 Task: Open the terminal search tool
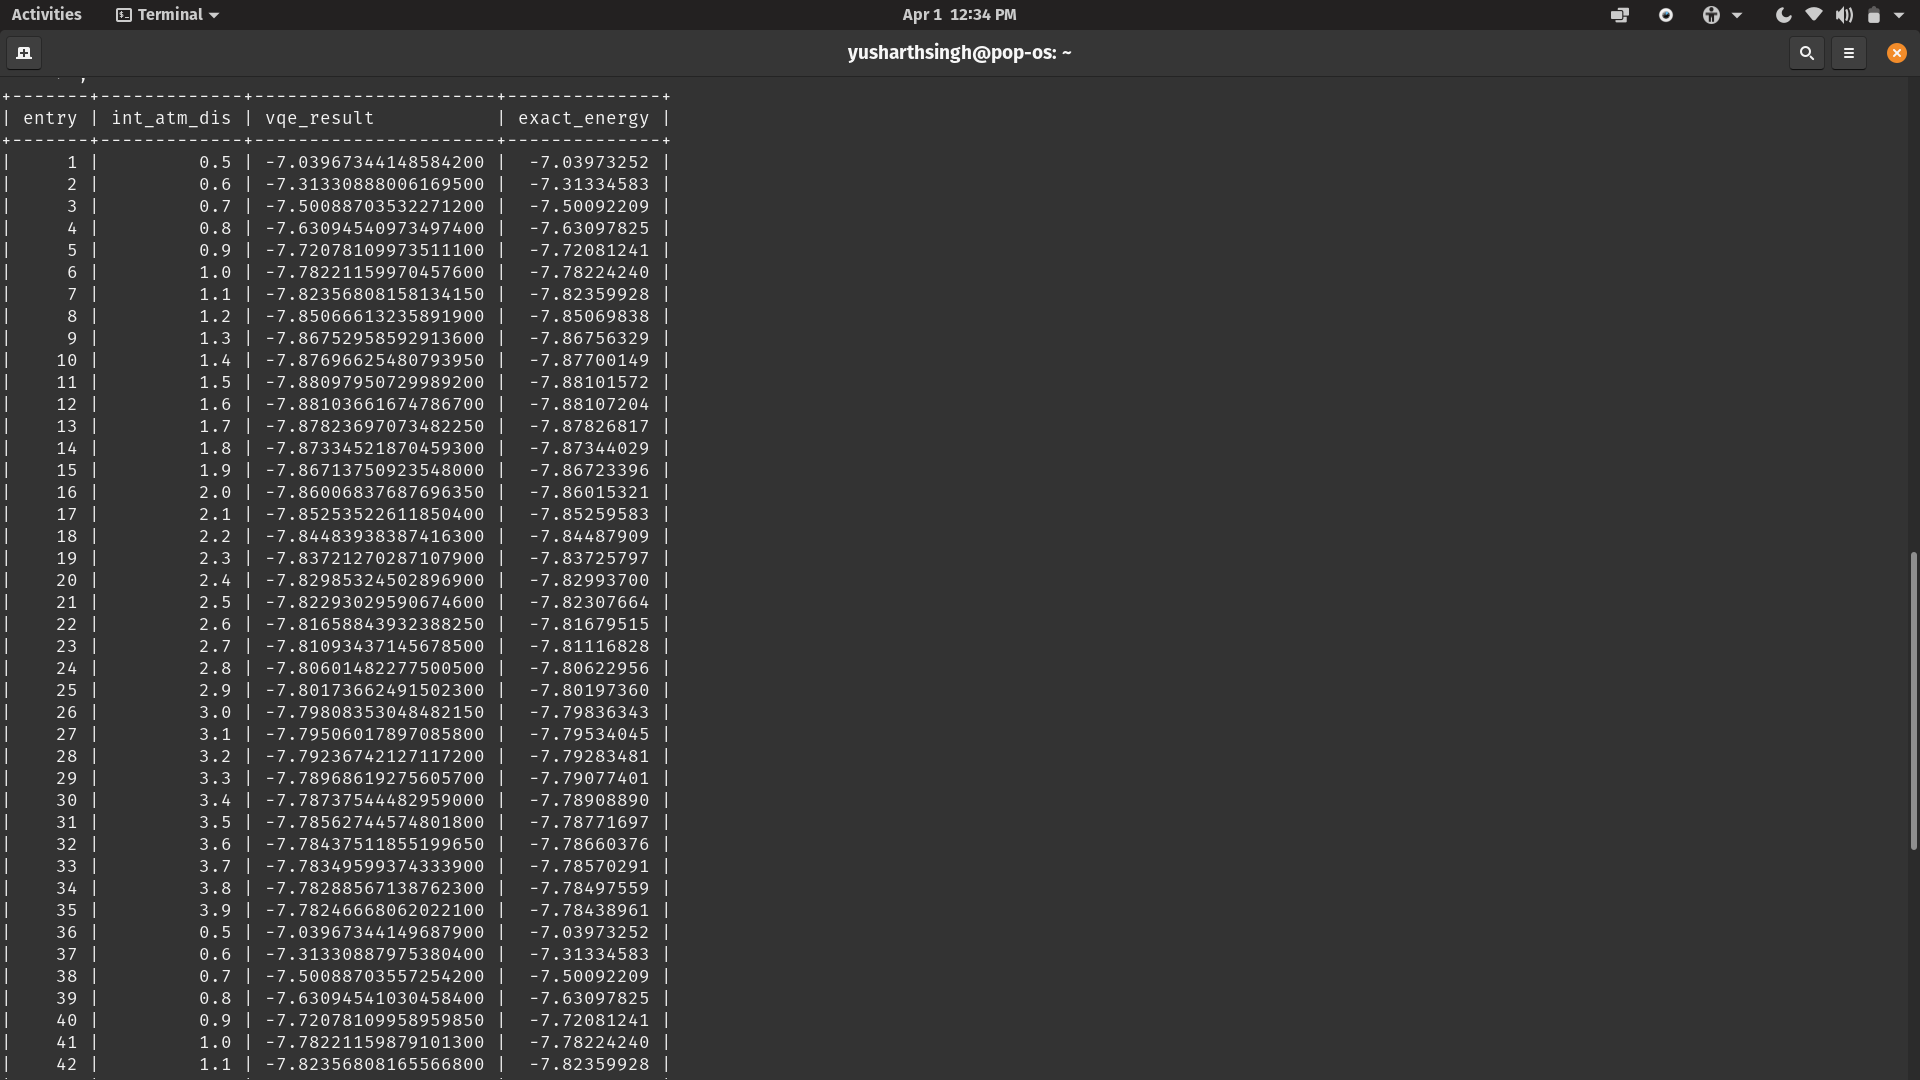click(1806, 53)
